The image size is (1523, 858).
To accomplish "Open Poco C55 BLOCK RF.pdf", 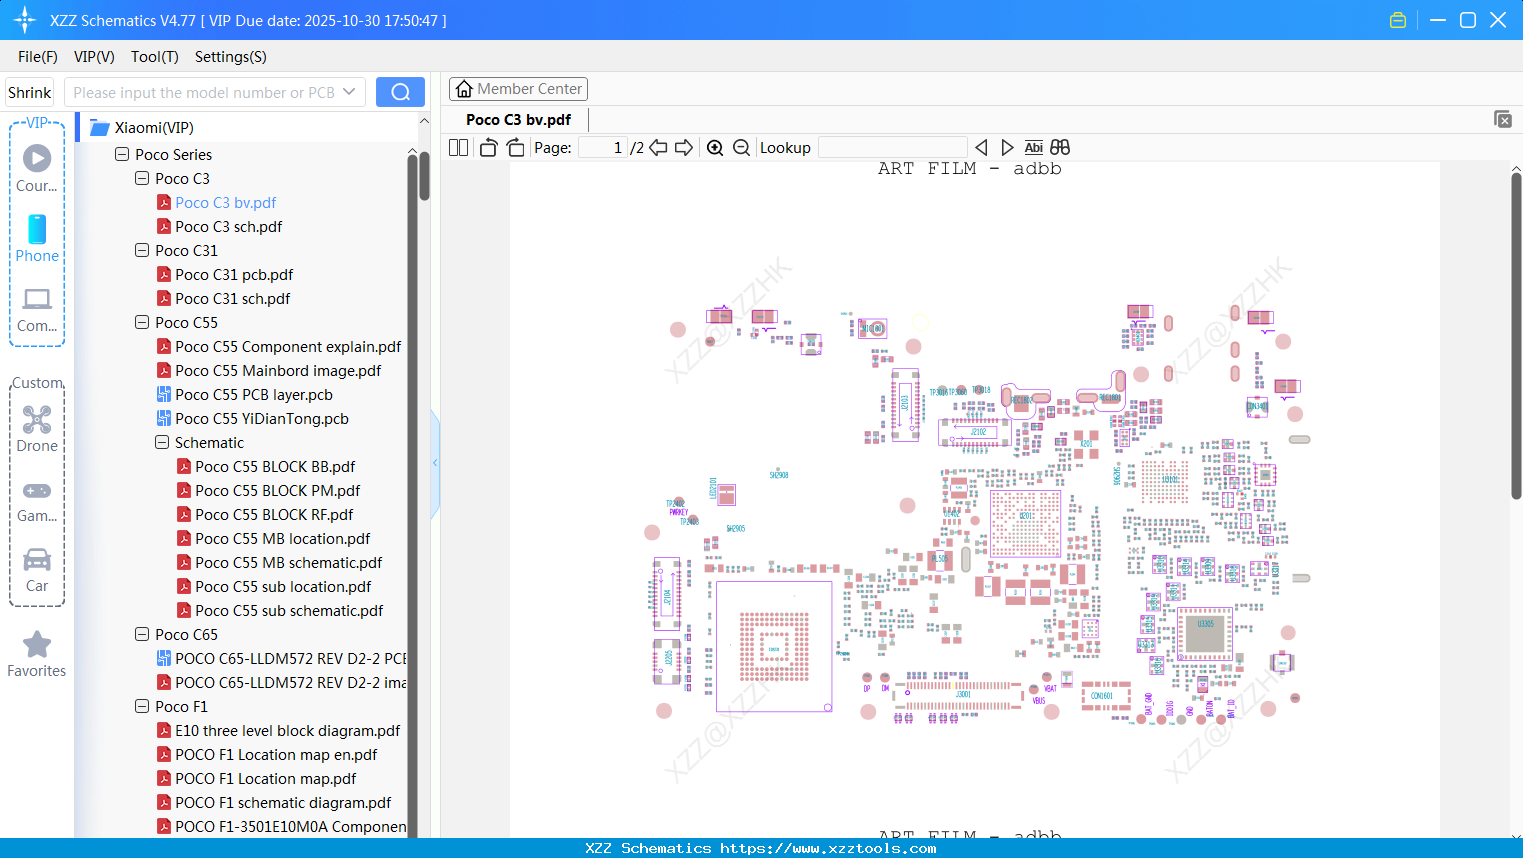I will 274,514.
